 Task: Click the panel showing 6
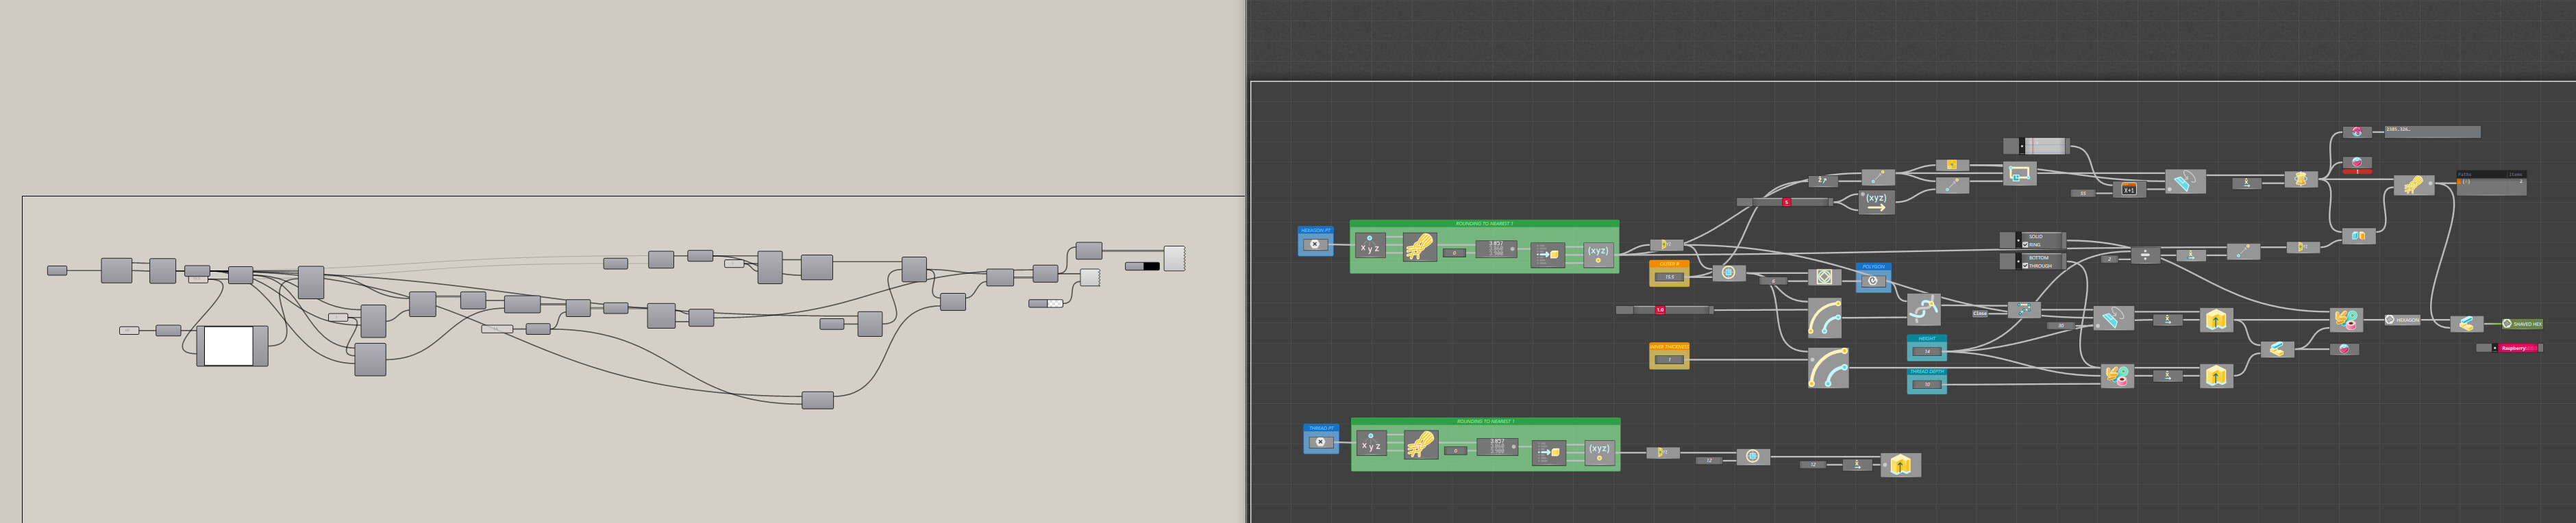[x=1773, y=281]
